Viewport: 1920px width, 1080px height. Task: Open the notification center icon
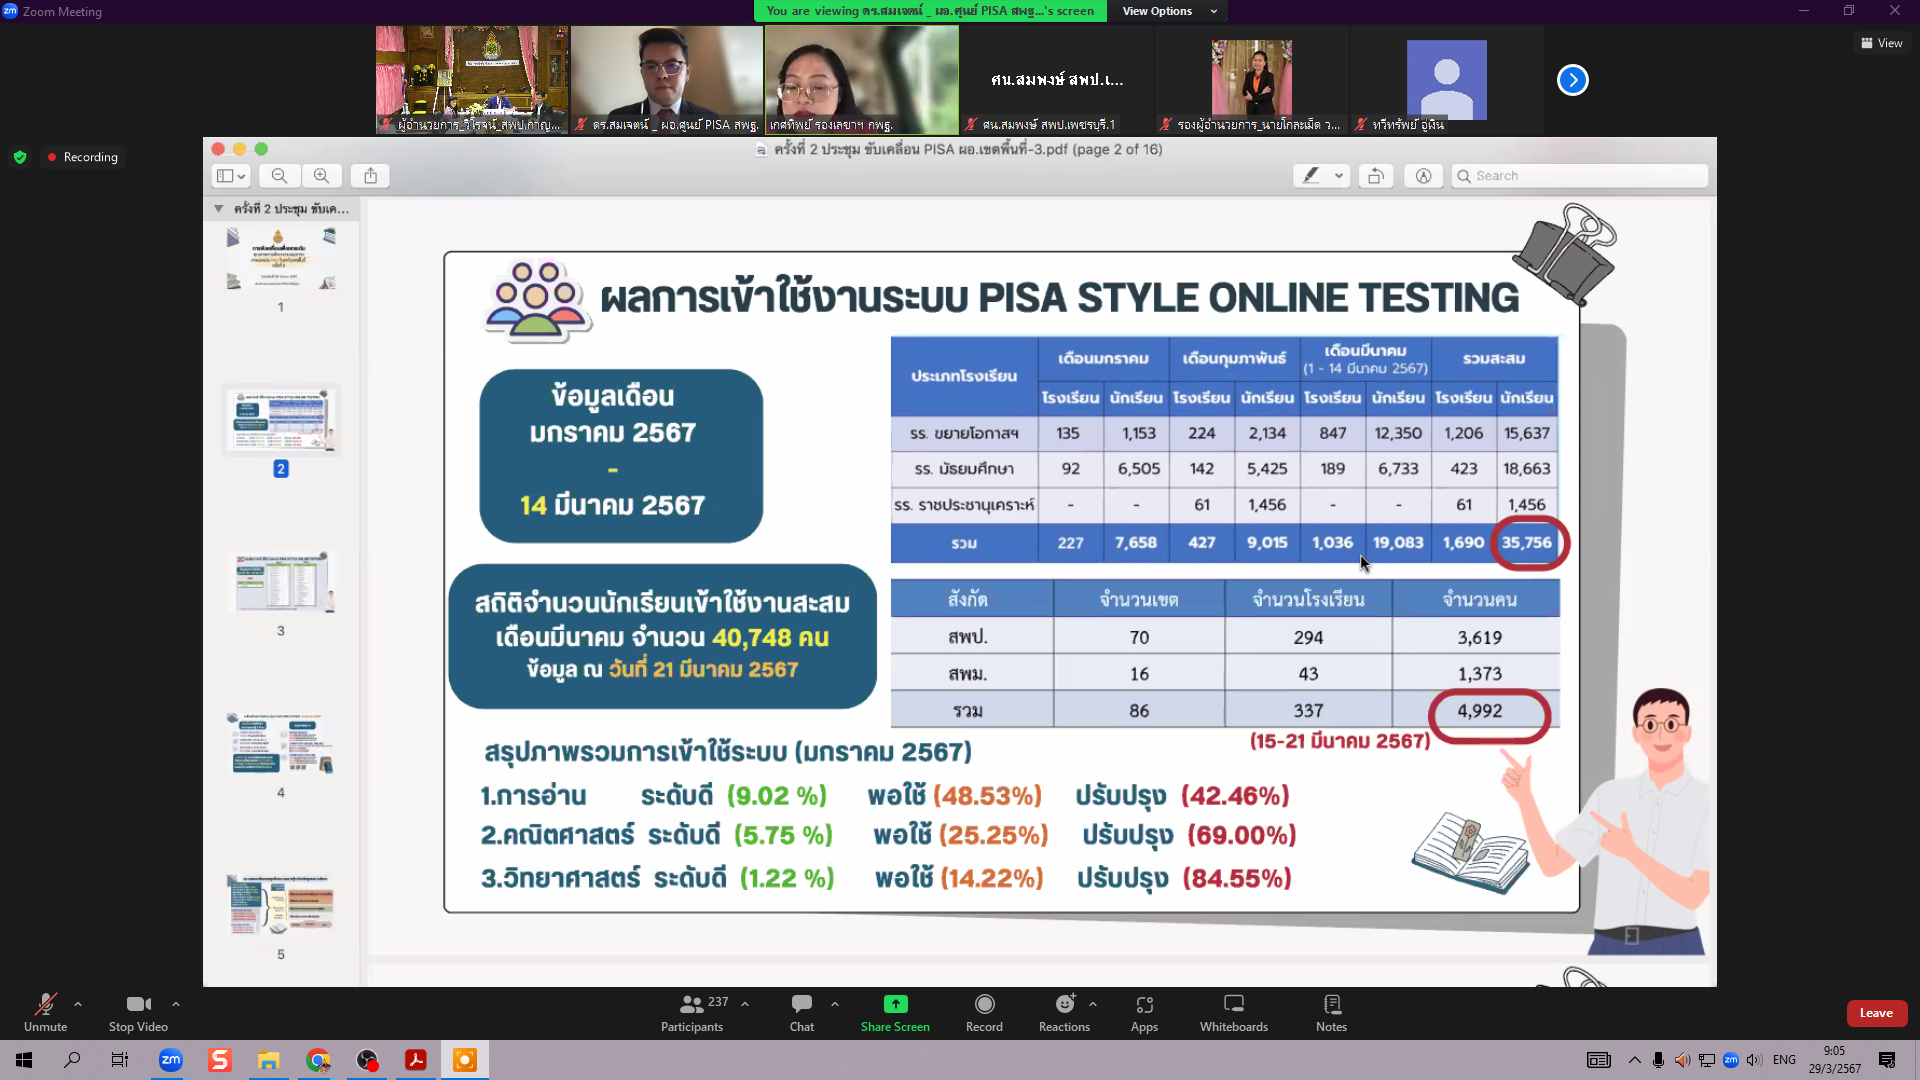click(1887, 1060)
